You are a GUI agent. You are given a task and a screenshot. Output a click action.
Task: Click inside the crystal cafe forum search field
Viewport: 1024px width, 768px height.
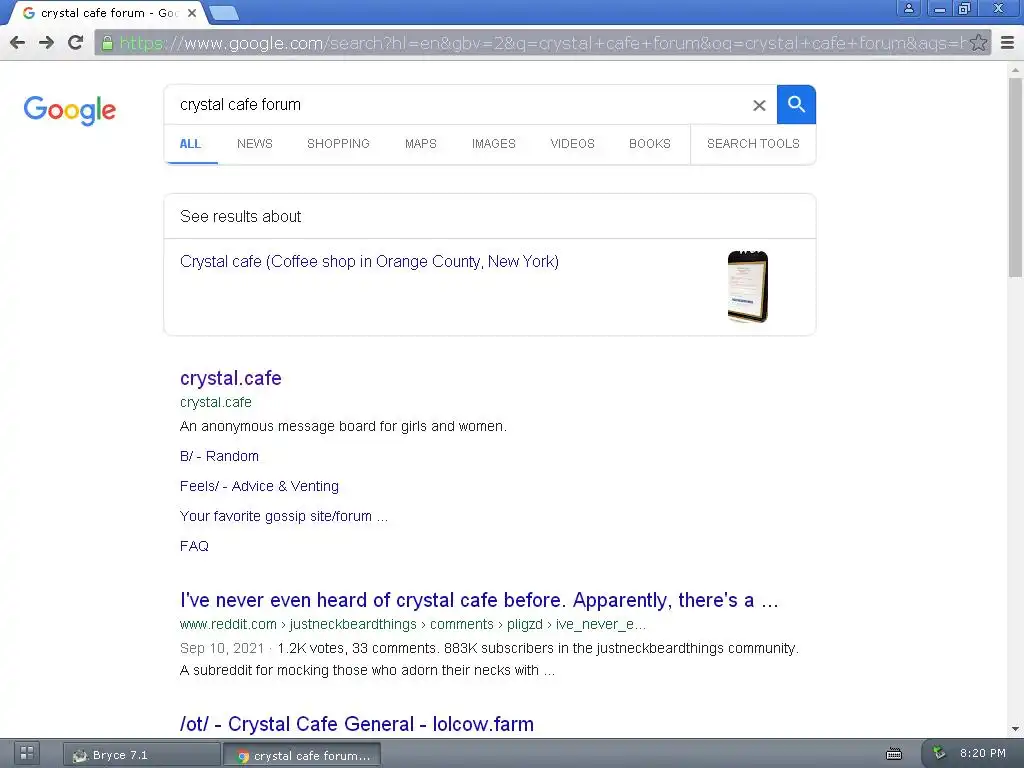[x=457, y=104]
